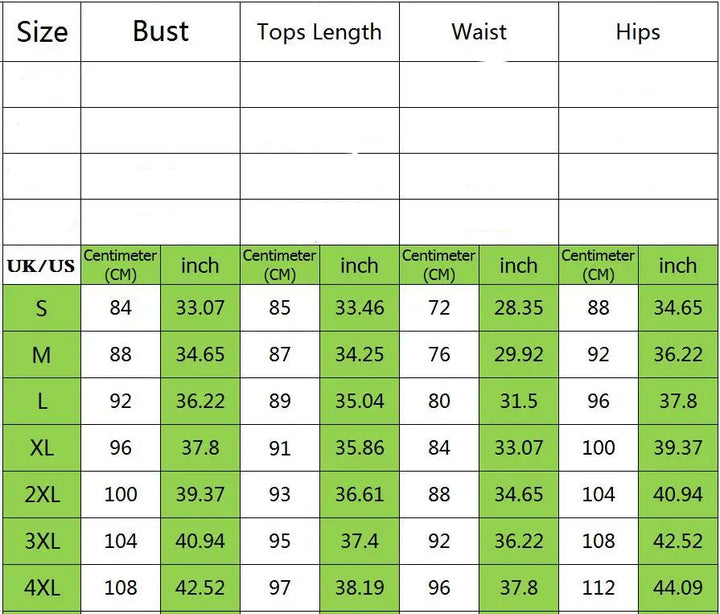This screenshot has height=614, width=720.
Task: Select the Waist centimeter value 72
Action: (439, 308)
